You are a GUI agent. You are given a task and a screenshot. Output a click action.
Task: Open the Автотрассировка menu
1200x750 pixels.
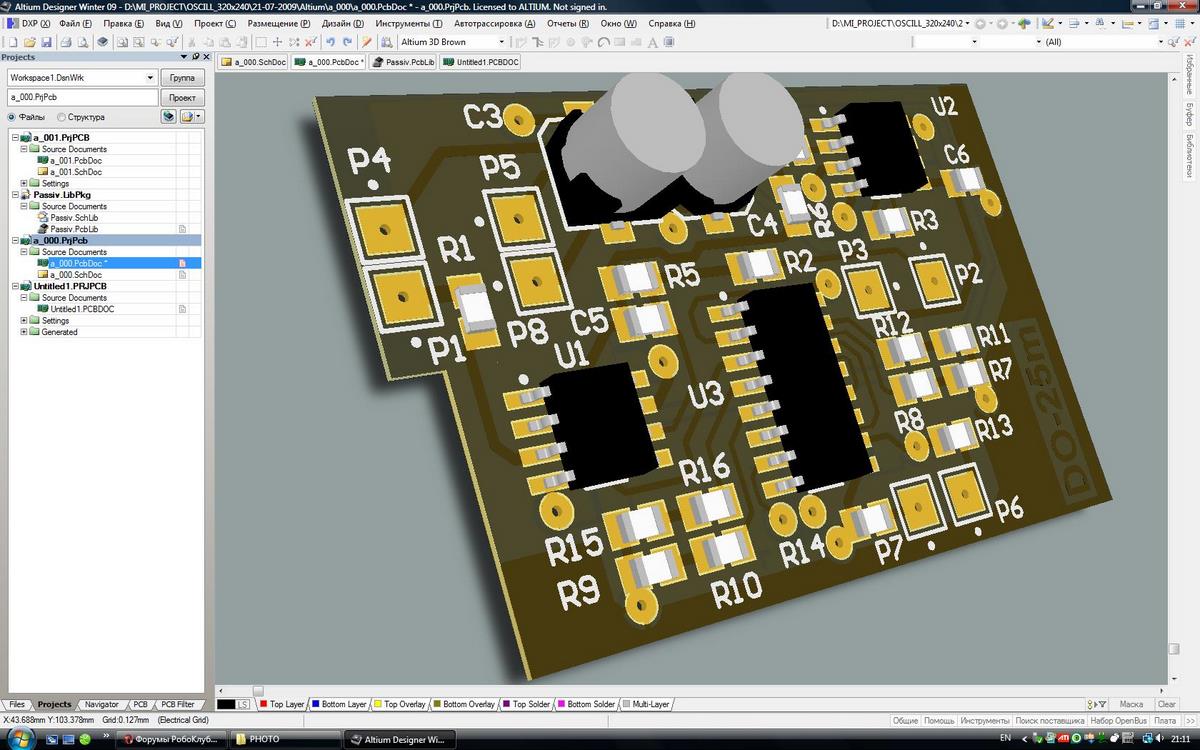[x=494, y=23]
